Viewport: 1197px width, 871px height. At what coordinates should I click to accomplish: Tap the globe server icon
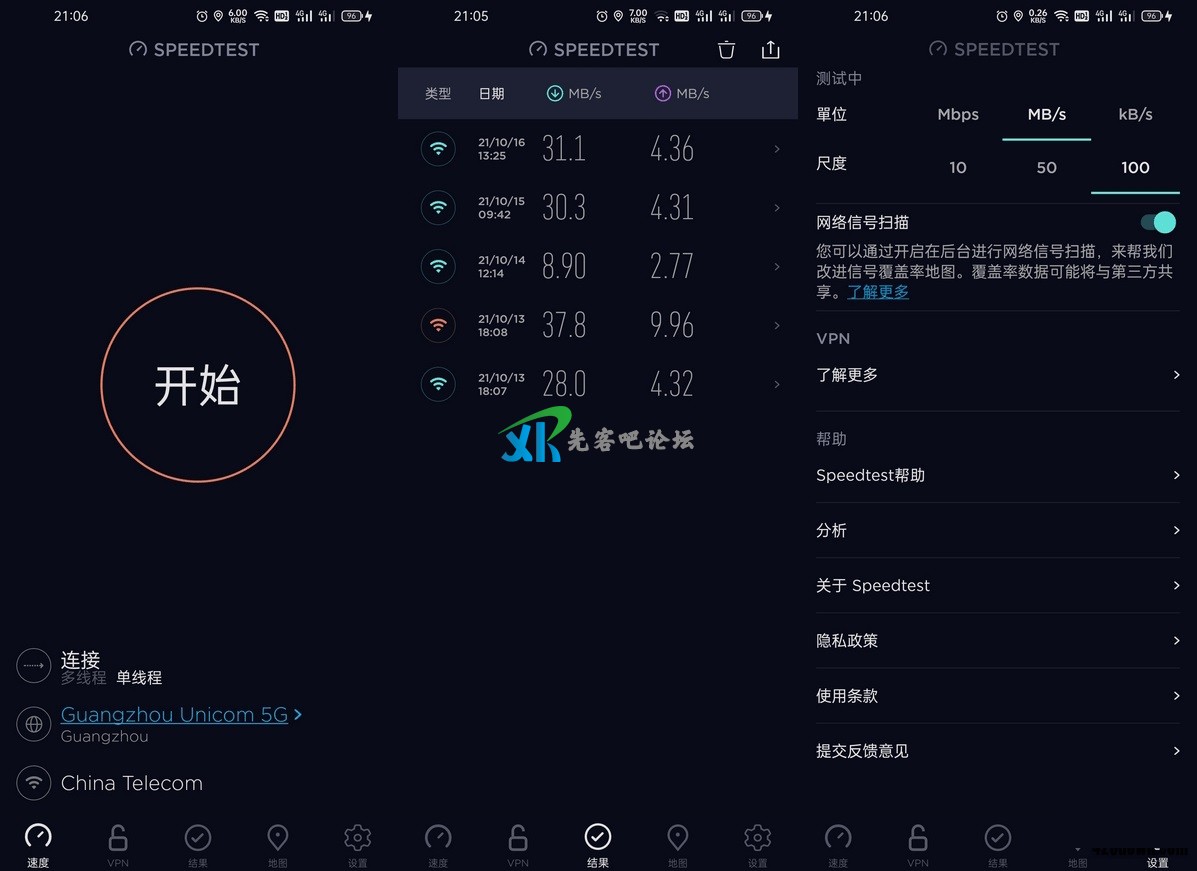click(34, 724)
